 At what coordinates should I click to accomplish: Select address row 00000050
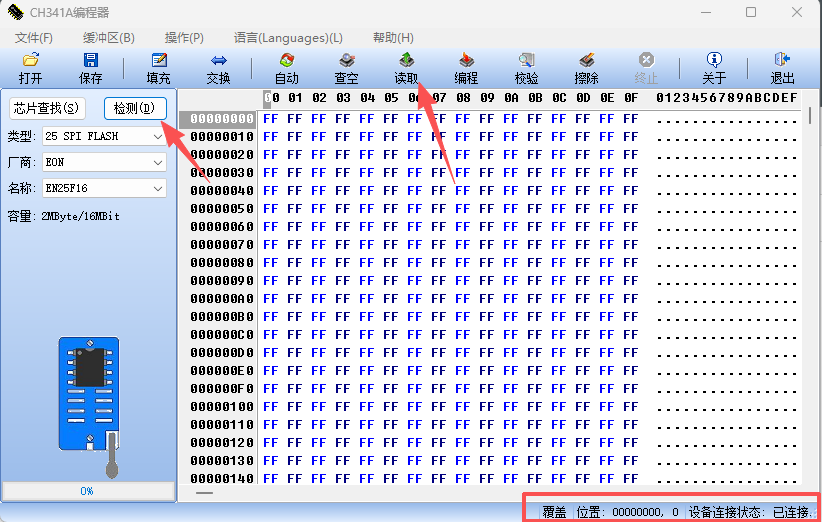(x=222, y=209)
